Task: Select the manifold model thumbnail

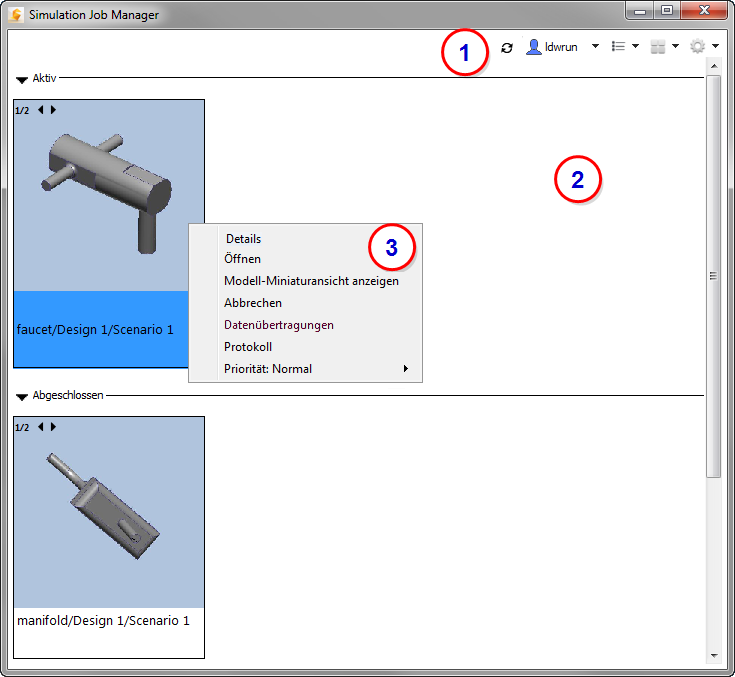Action: [109, 512]
